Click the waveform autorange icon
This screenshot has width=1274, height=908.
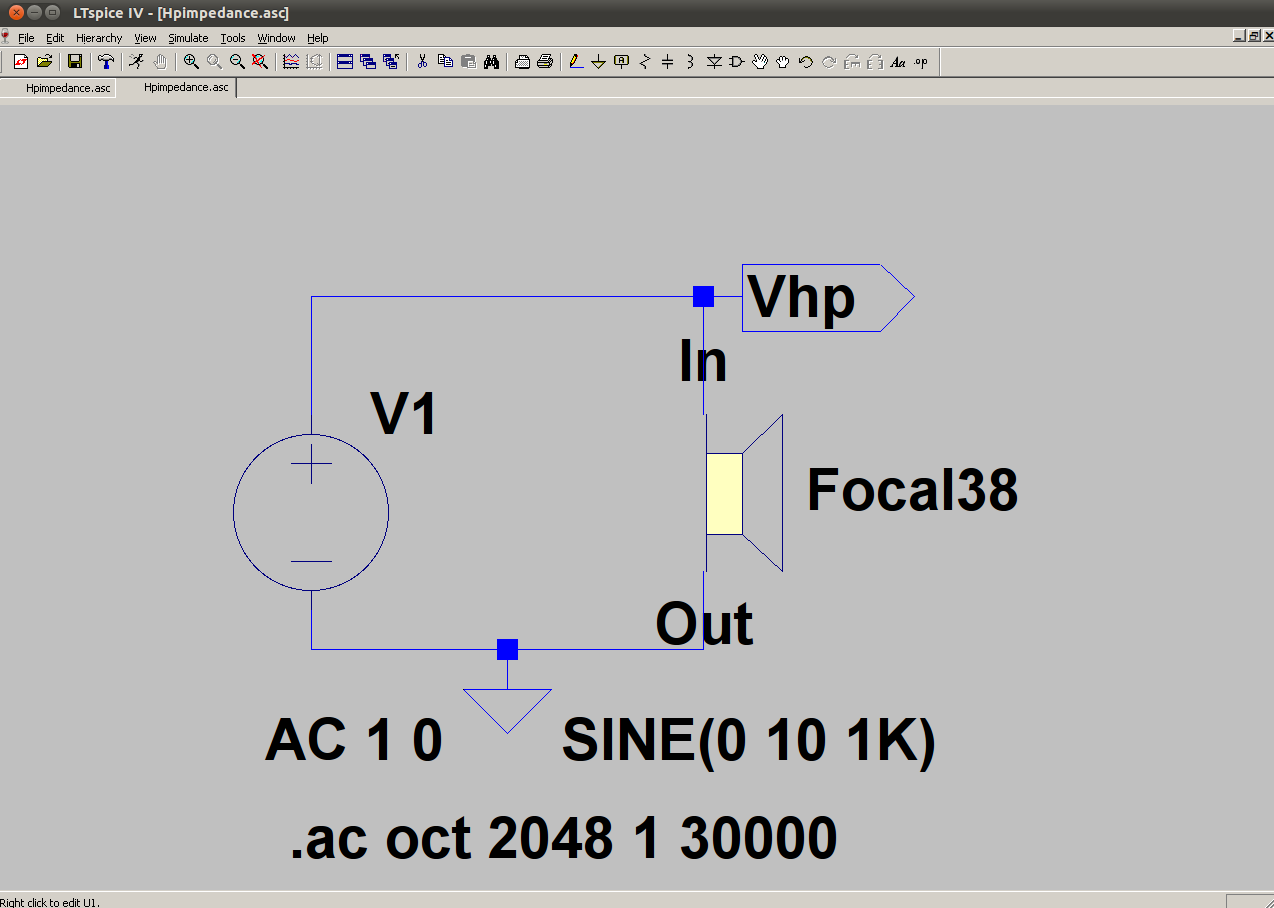pyautogui.click(x=291, y=62)
